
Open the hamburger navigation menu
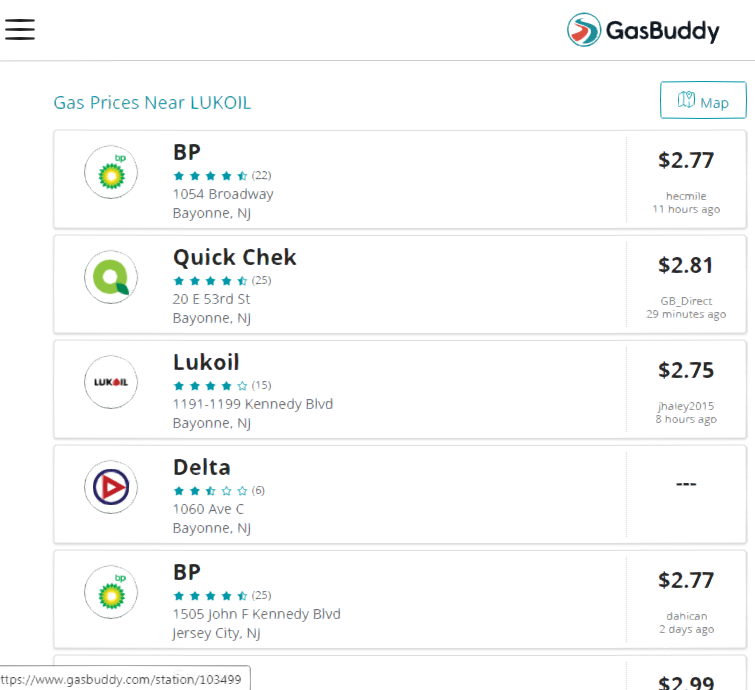[20, 29]
